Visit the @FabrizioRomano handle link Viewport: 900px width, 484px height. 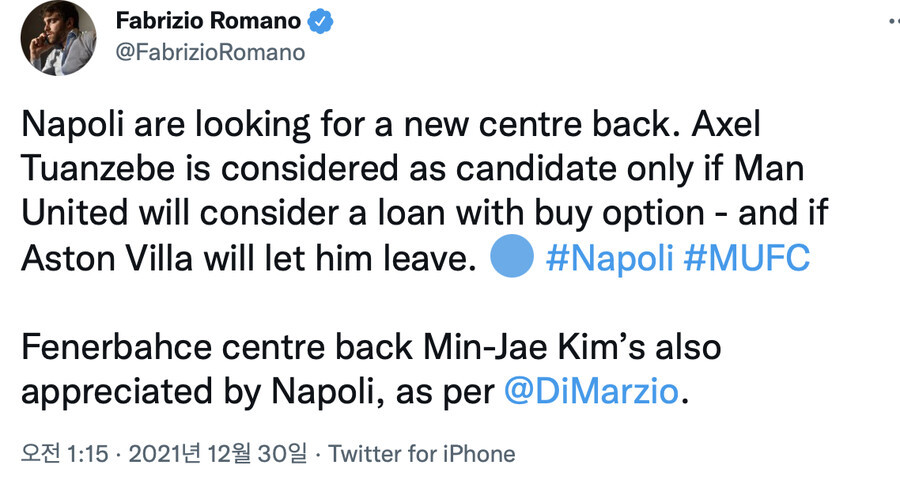(210, 52)
